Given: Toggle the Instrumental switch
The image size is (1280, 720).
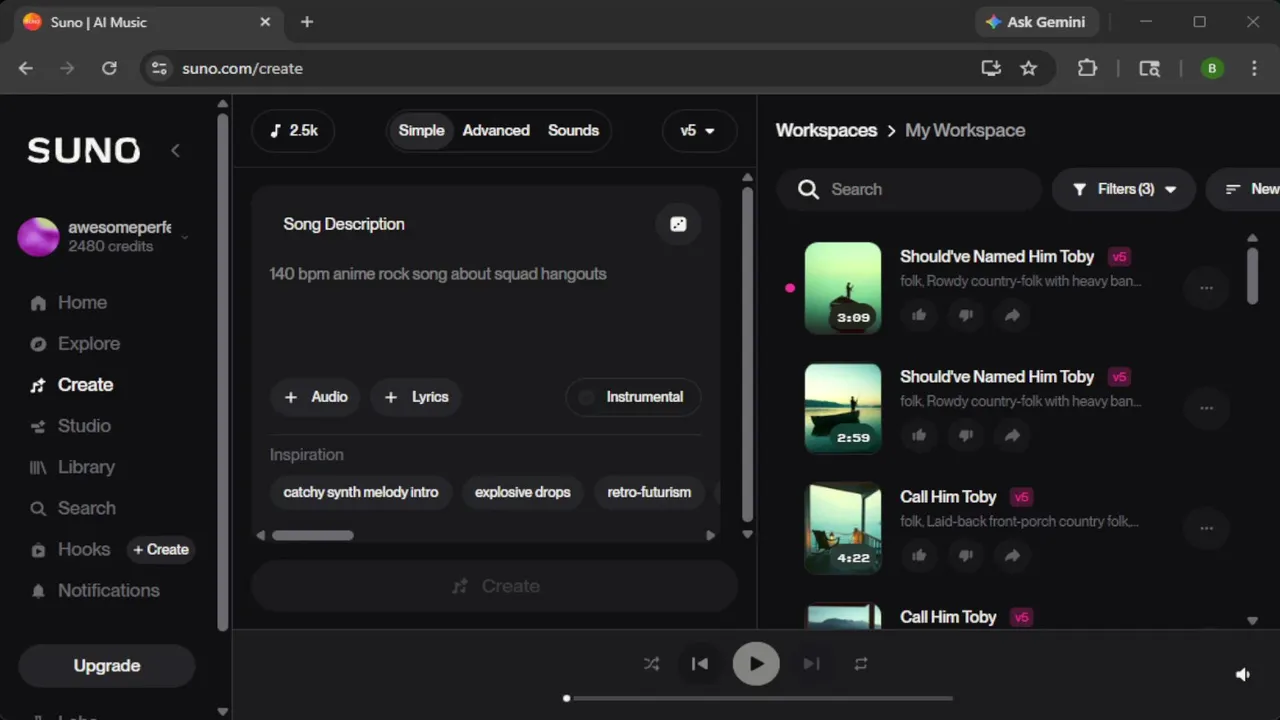Looking at the screenshot, I should (633, 397).
